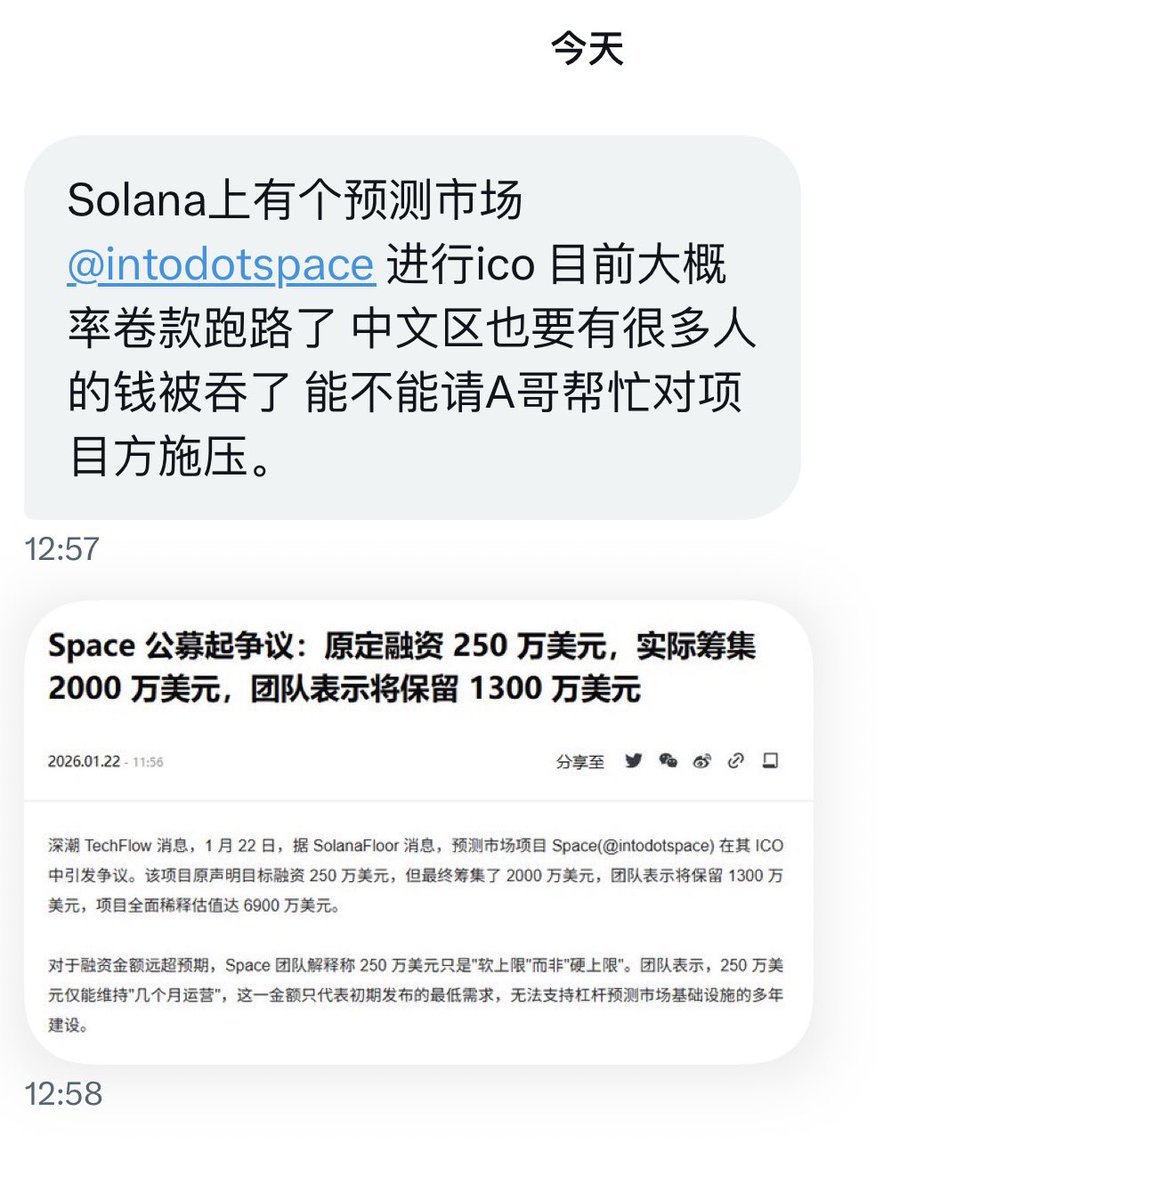The width and height of the screenshot is (1175, 1200).
Task: Click the 12:57 message timestamp
Action: point(62,549)
